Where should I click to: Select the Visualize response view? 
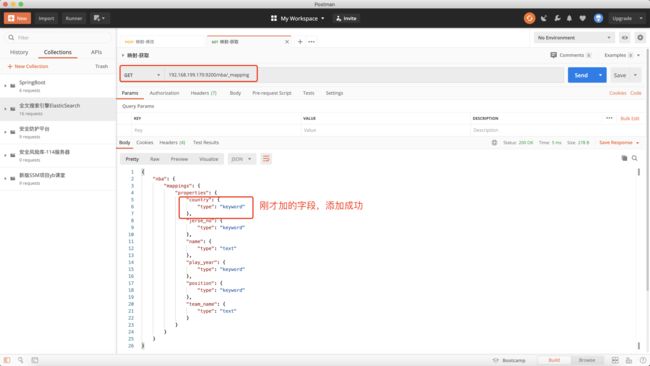pos(209,159)
